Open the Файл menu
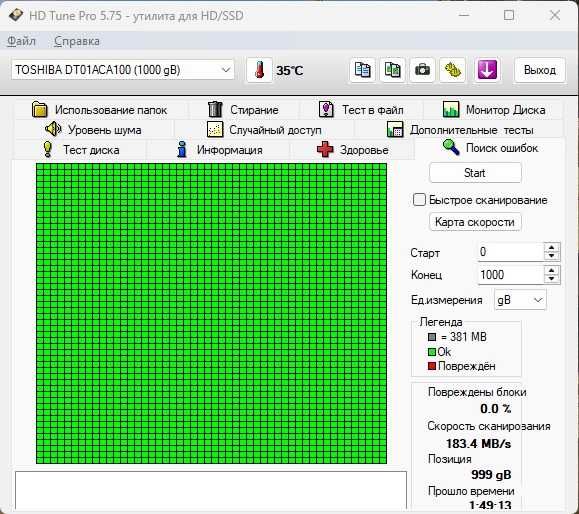 pos(21,41)
